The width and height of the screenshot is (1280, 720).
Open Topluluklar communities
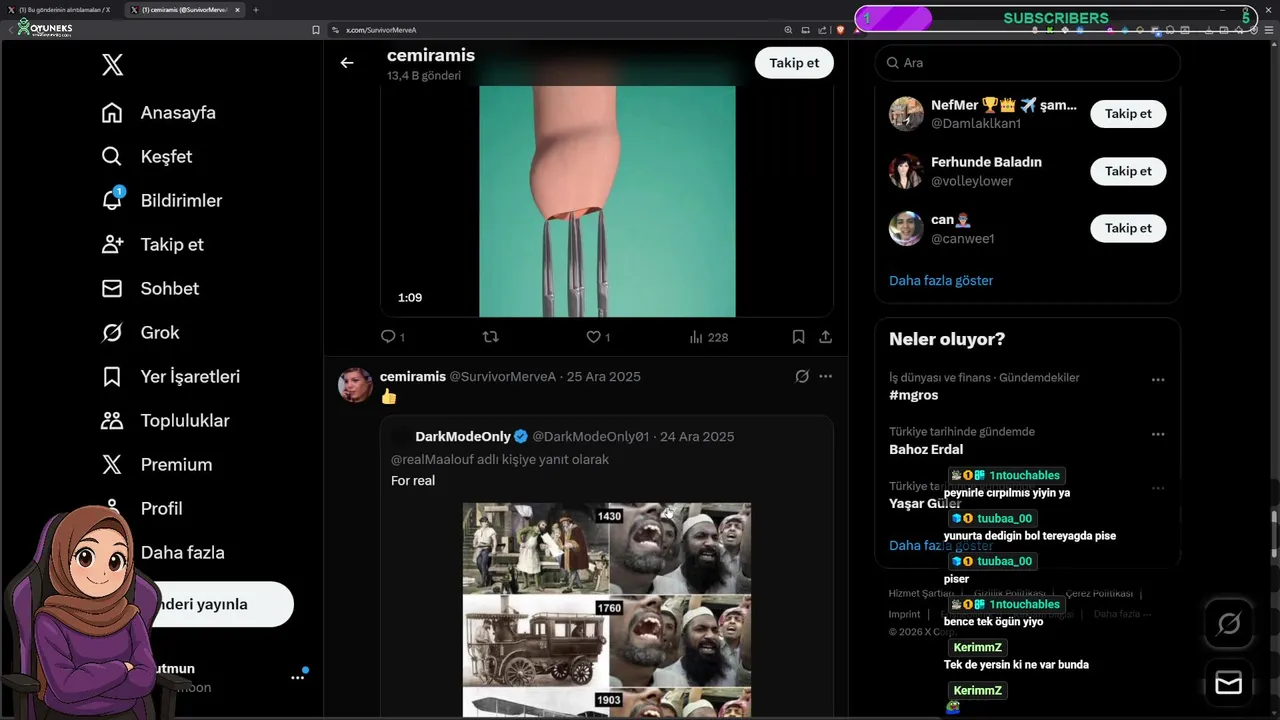tap(165, 420)
